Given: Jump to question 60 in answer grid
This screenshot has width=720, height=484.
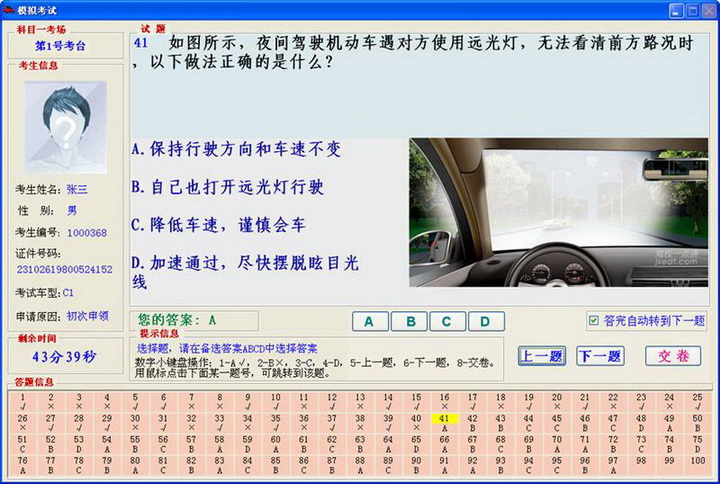Looking at the screenshot, I should [x=276, y=444].
